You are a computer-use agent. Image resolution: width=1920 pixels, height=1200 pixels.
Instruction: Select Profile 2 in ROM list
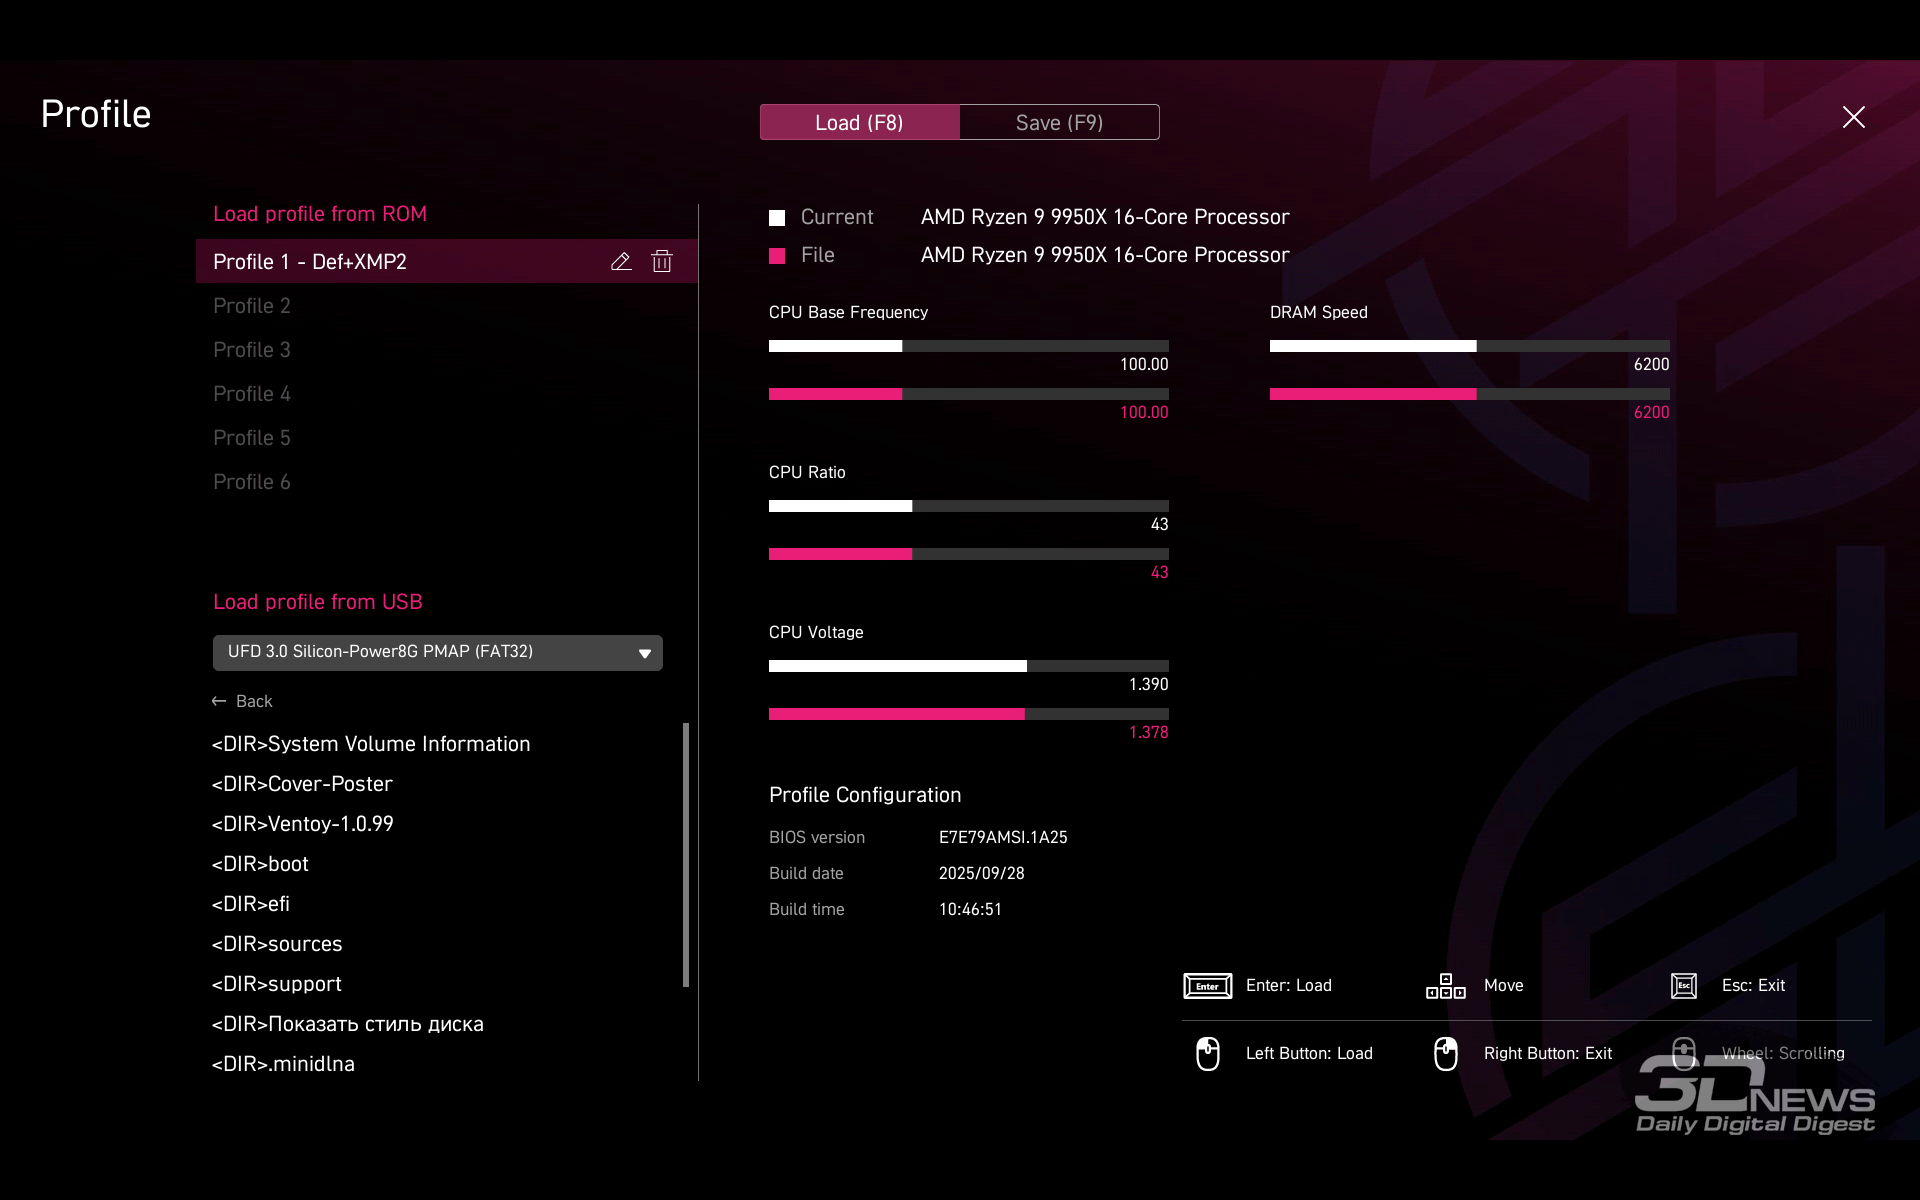(252, 306)
